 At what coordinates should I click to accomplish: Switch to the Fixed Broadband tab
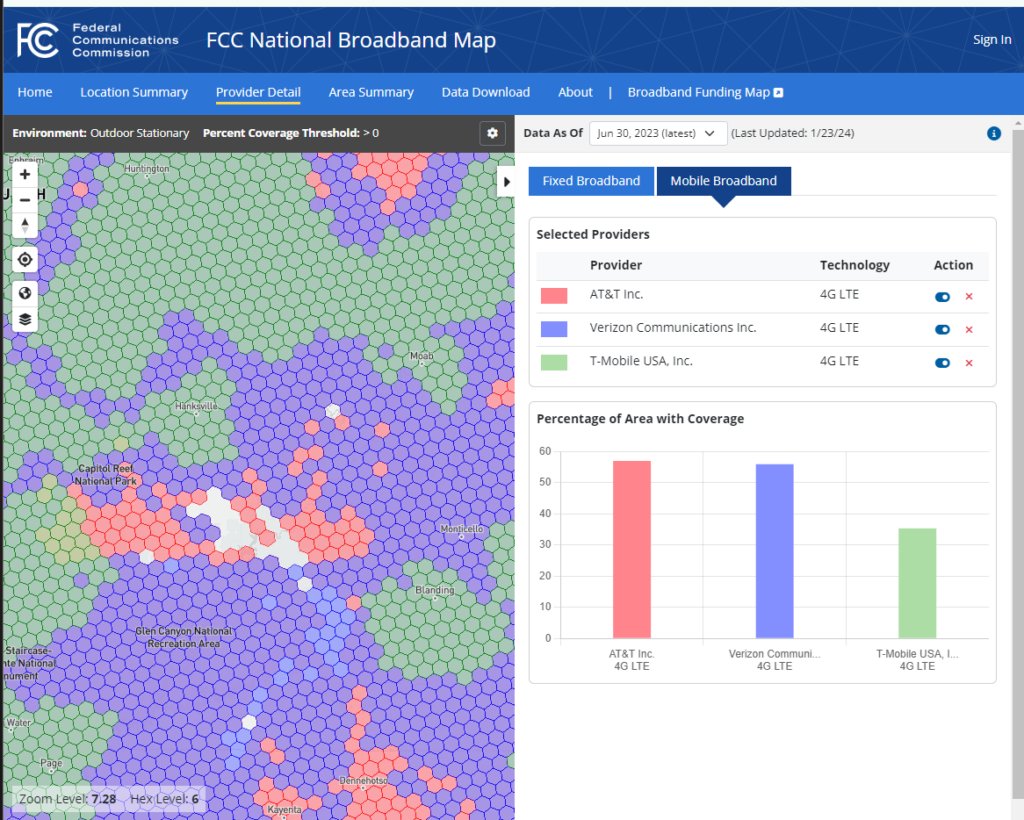click(591, 181)
